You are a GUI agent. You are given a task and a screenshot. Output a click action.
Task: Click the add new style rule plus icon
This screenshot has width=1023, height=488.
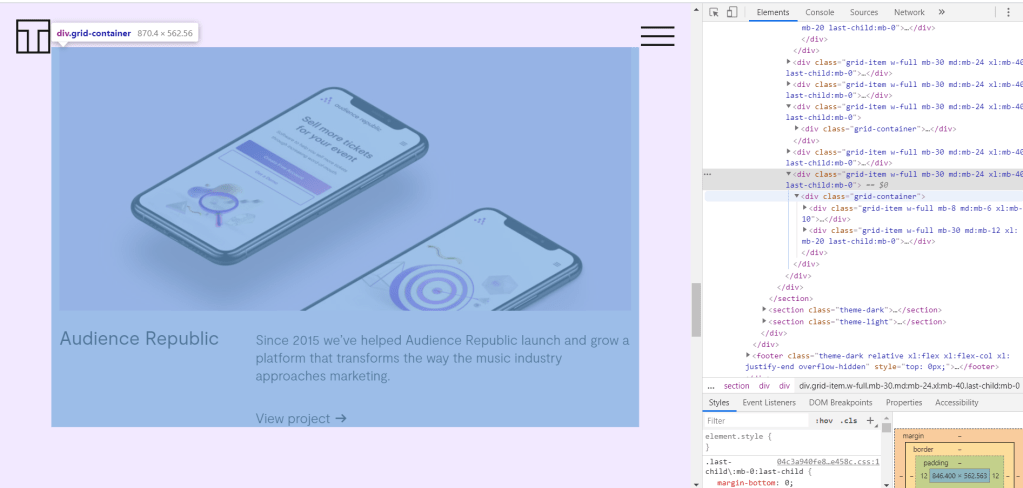pyautogui.click(x=870, y=421)
